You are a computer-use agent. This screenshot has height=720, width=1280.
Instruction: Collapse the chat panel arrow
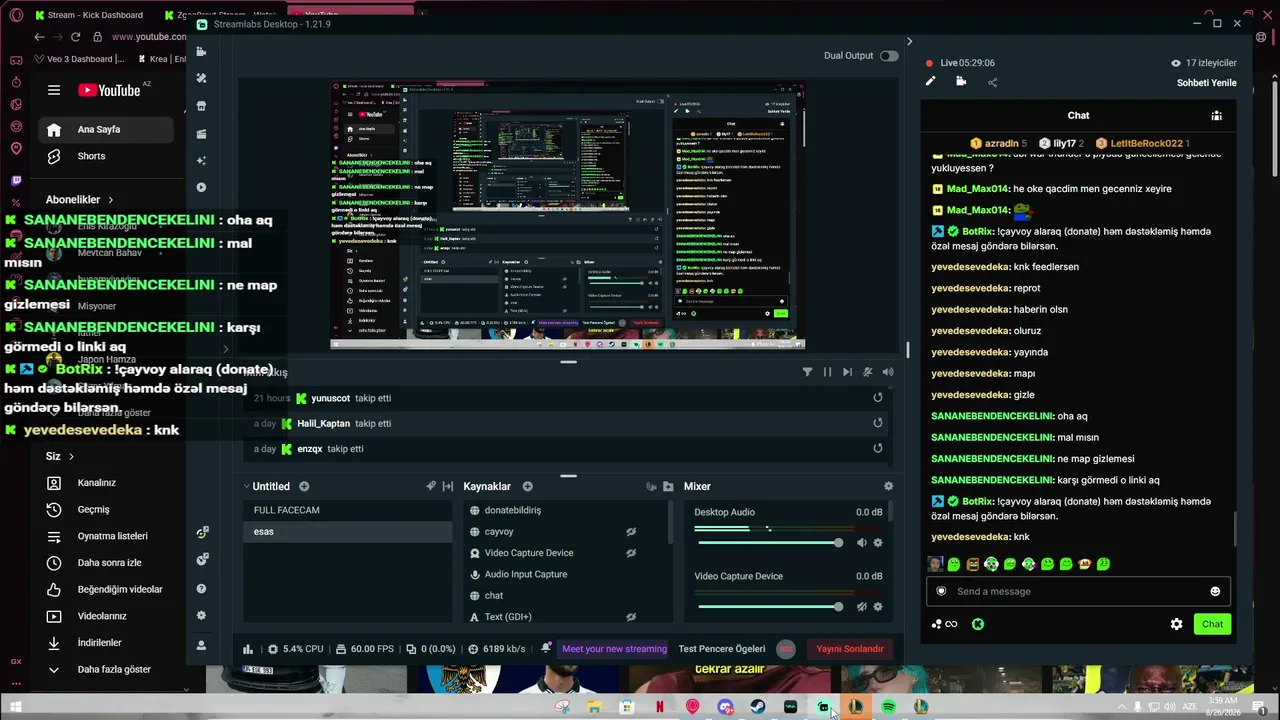coord(909,41)
